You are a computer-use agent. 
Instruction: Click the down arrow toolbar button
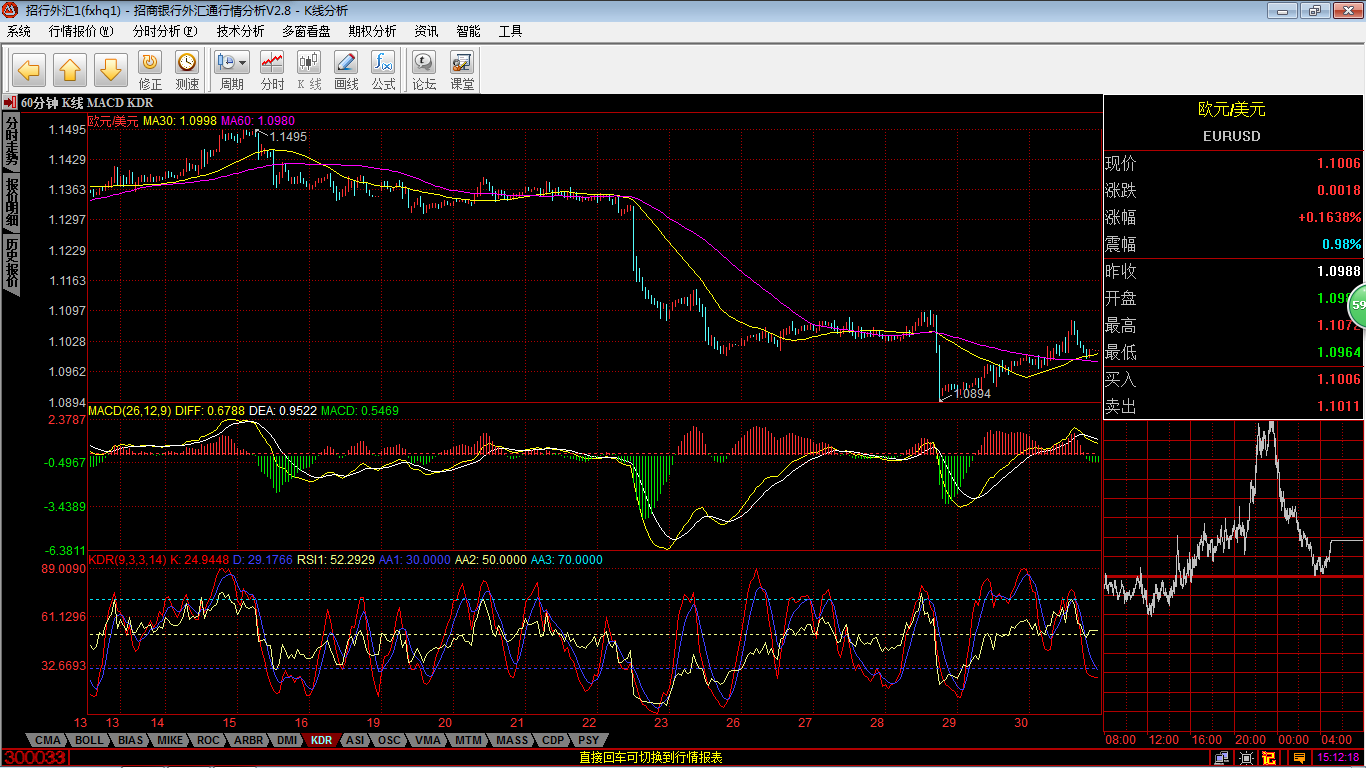point(110,70)
